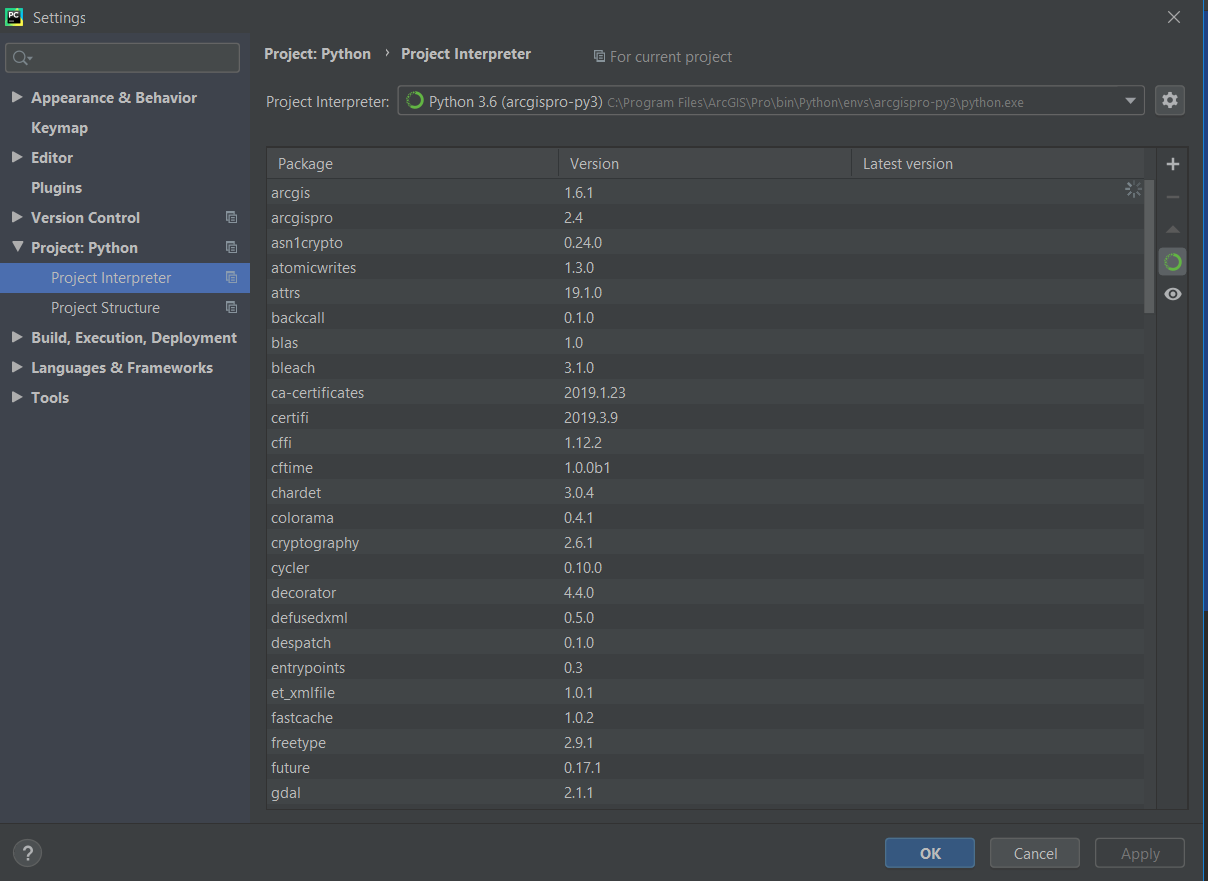Click the help question mark button
Screen dimensions: 1208x881
click(27, 853)
